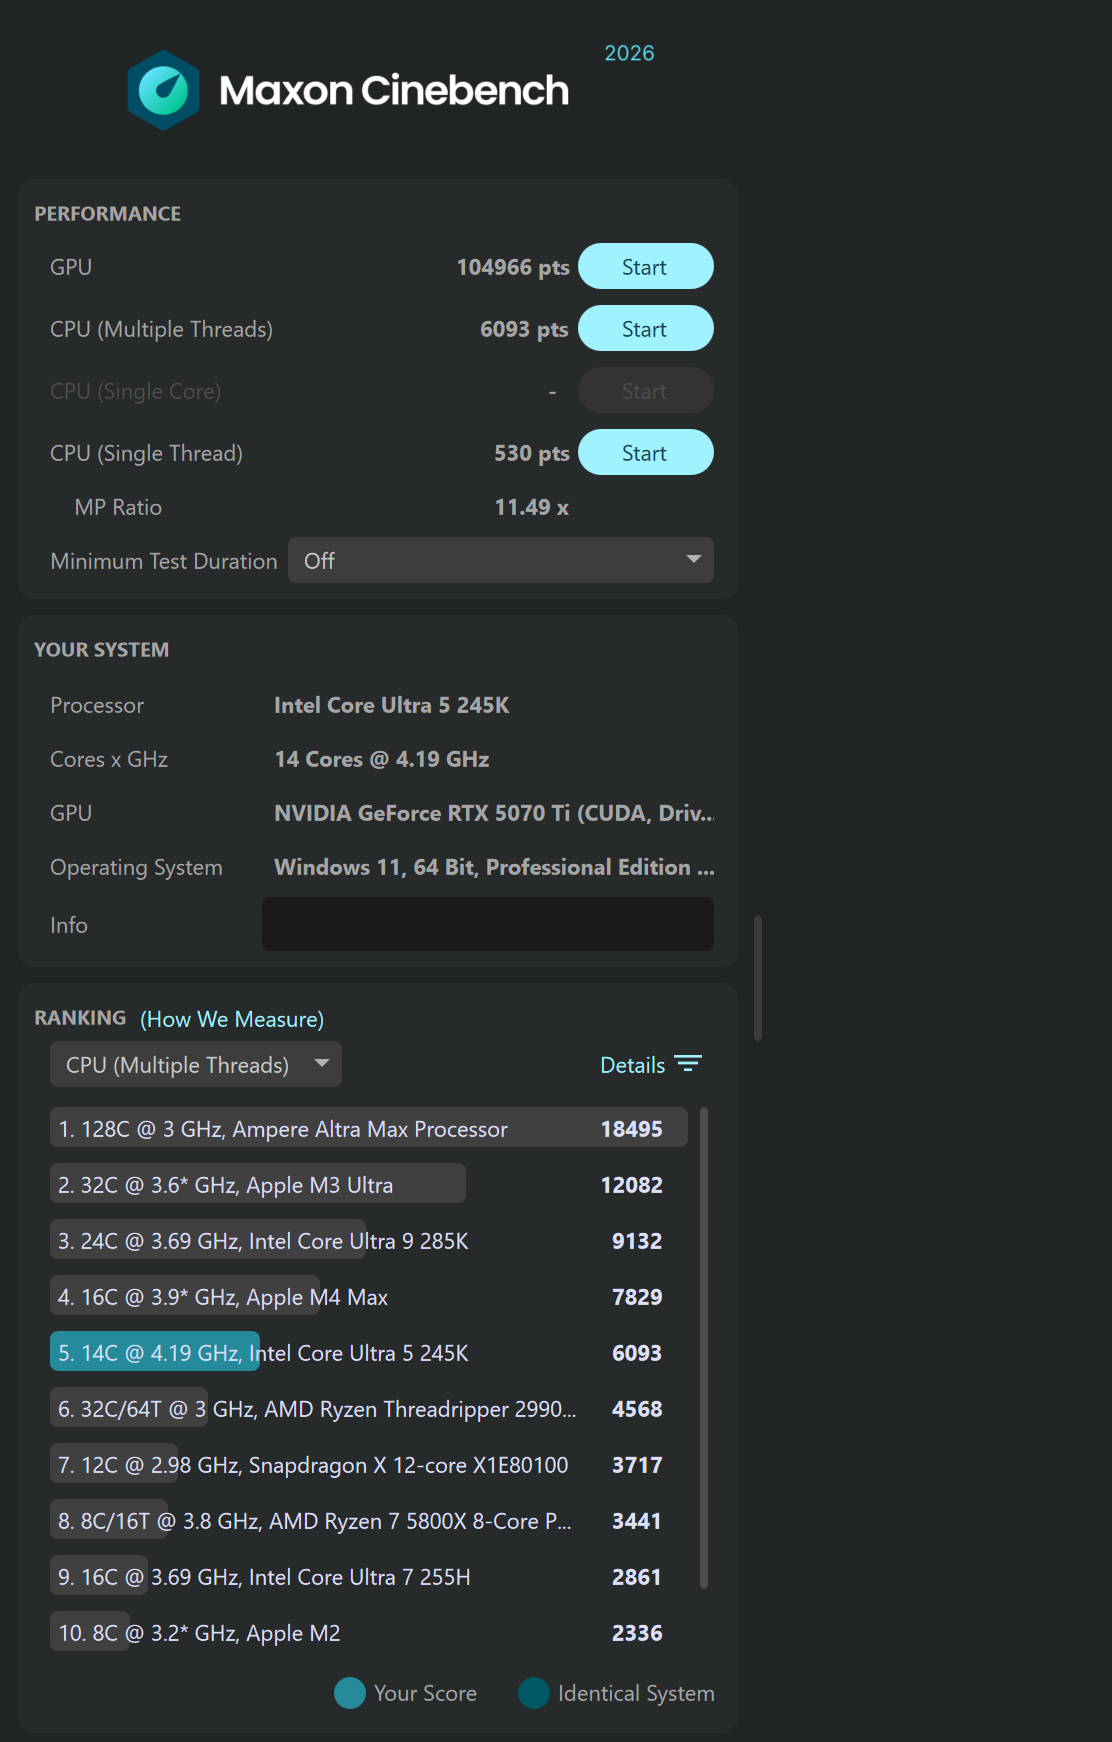1112x1742 pixels.
Task: Start the CPU Single Thread benchmark
Action: click(645, 453)
